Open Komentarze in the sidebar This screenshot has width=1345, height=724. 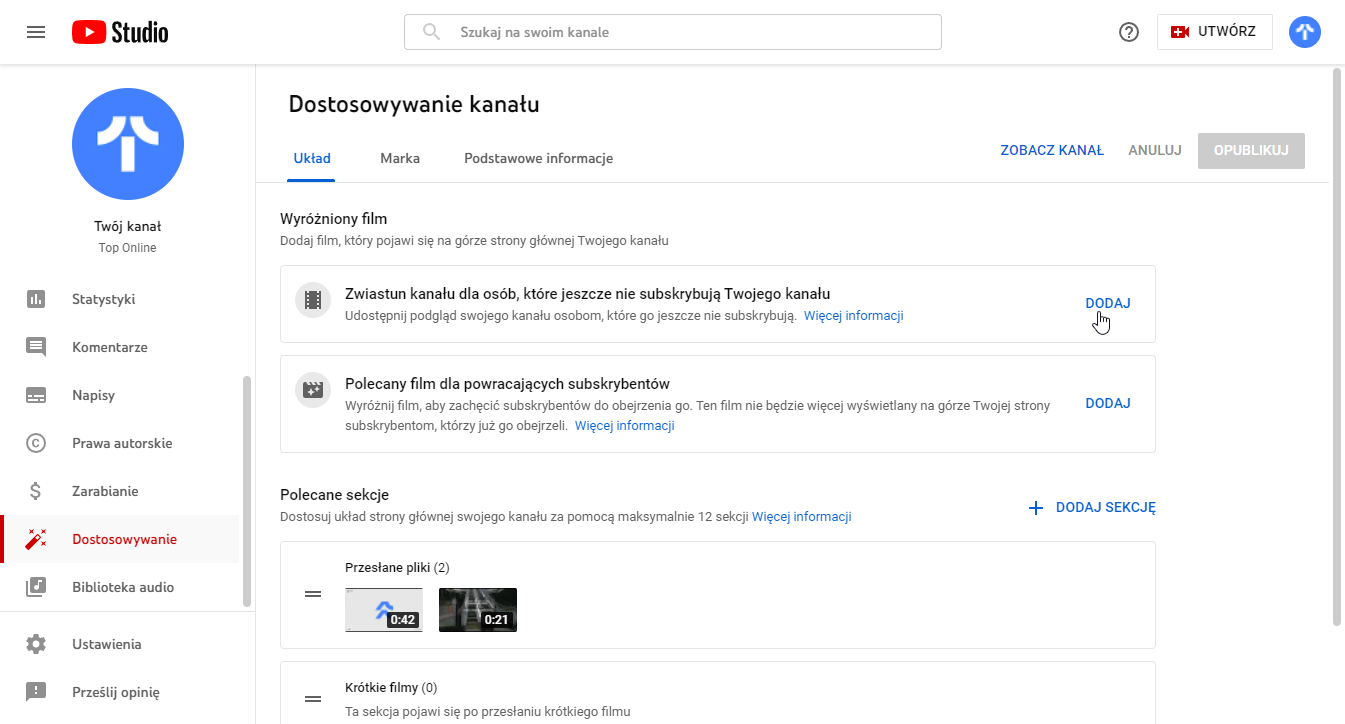coord(120,347)
